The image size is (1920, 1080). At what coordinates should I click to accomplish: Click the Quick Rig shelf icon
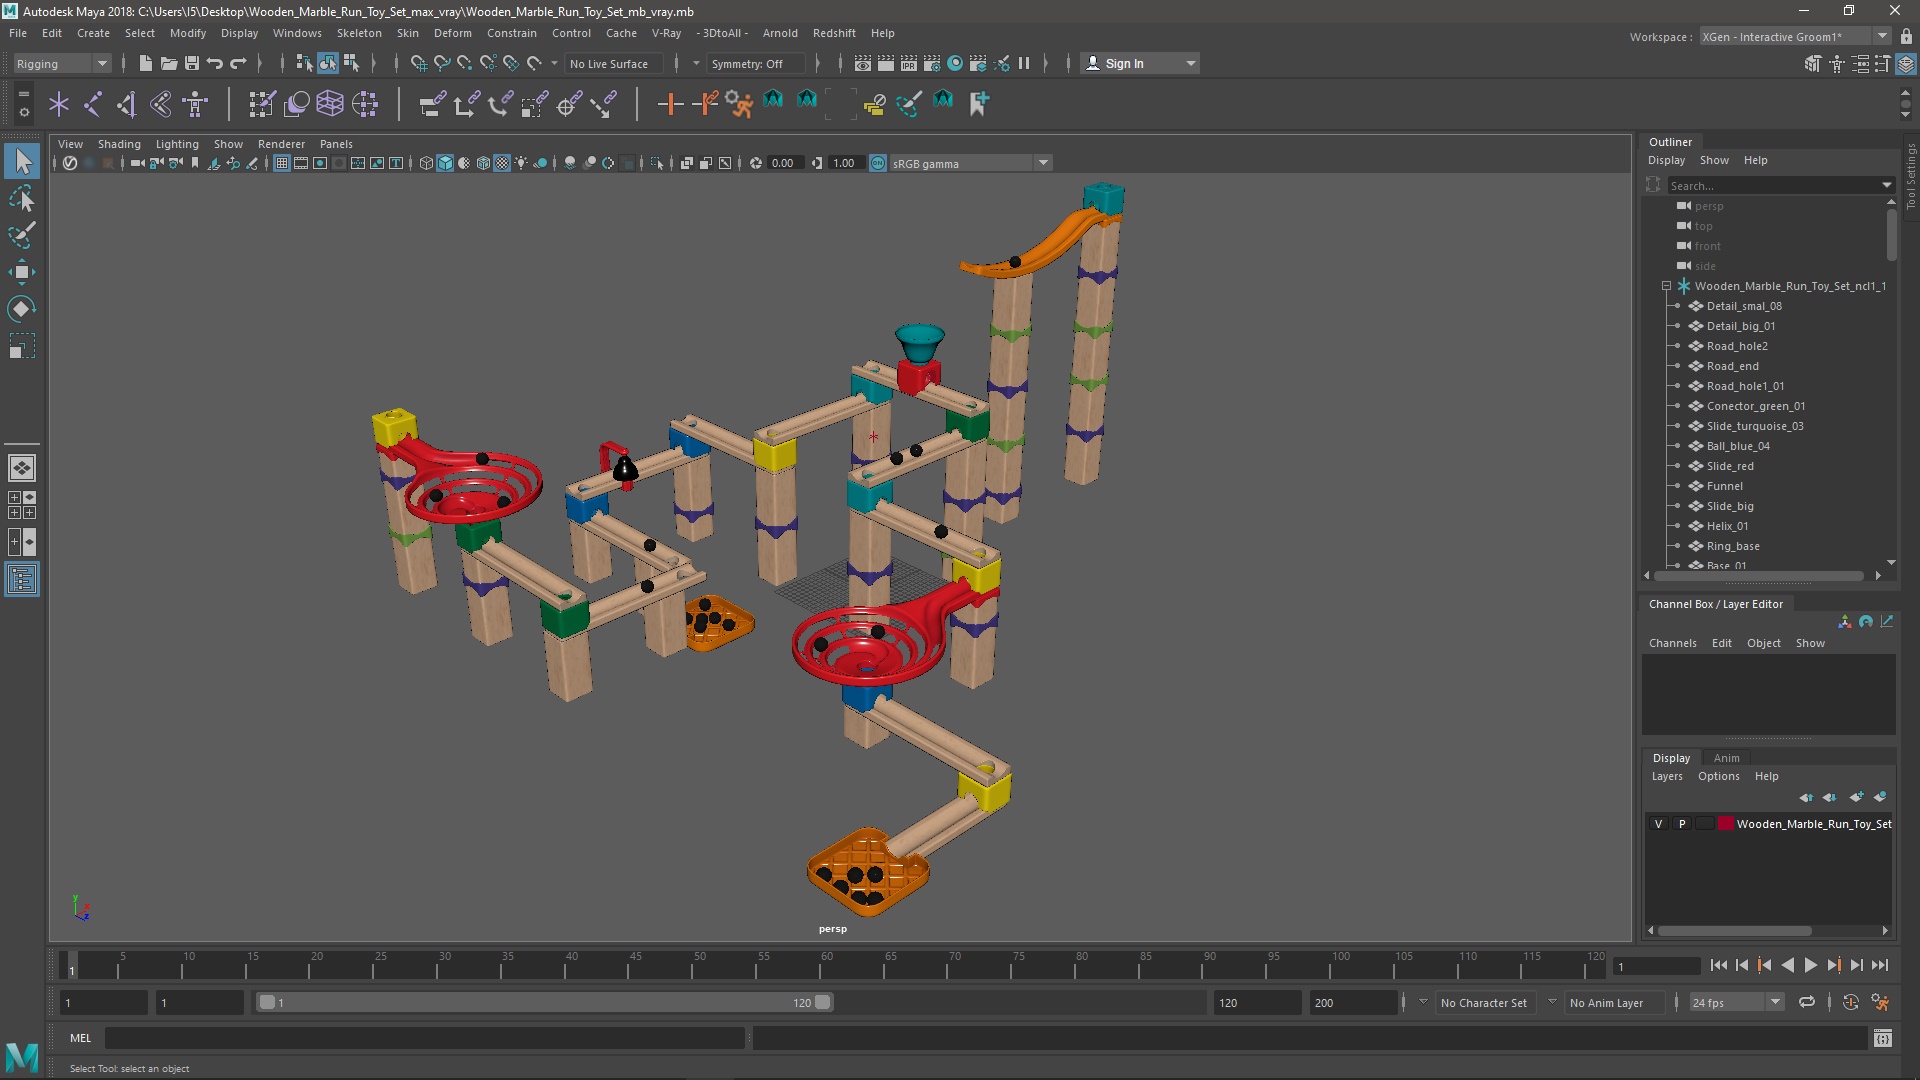pyautogui.click(x=195, y=104)
